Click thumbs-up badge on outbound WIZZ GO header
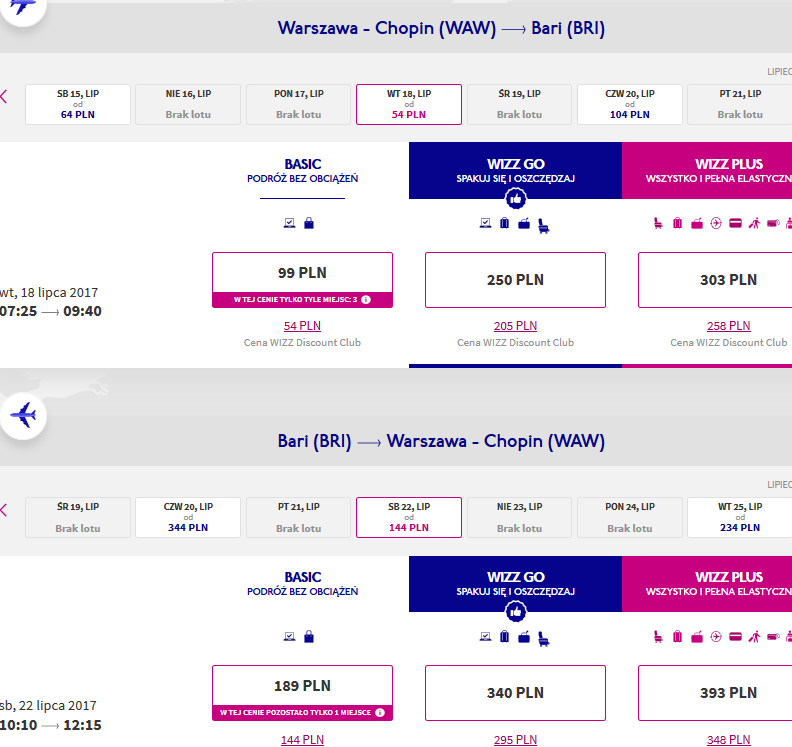The width and height of the screenshot is (792, 747). point(516,198)
